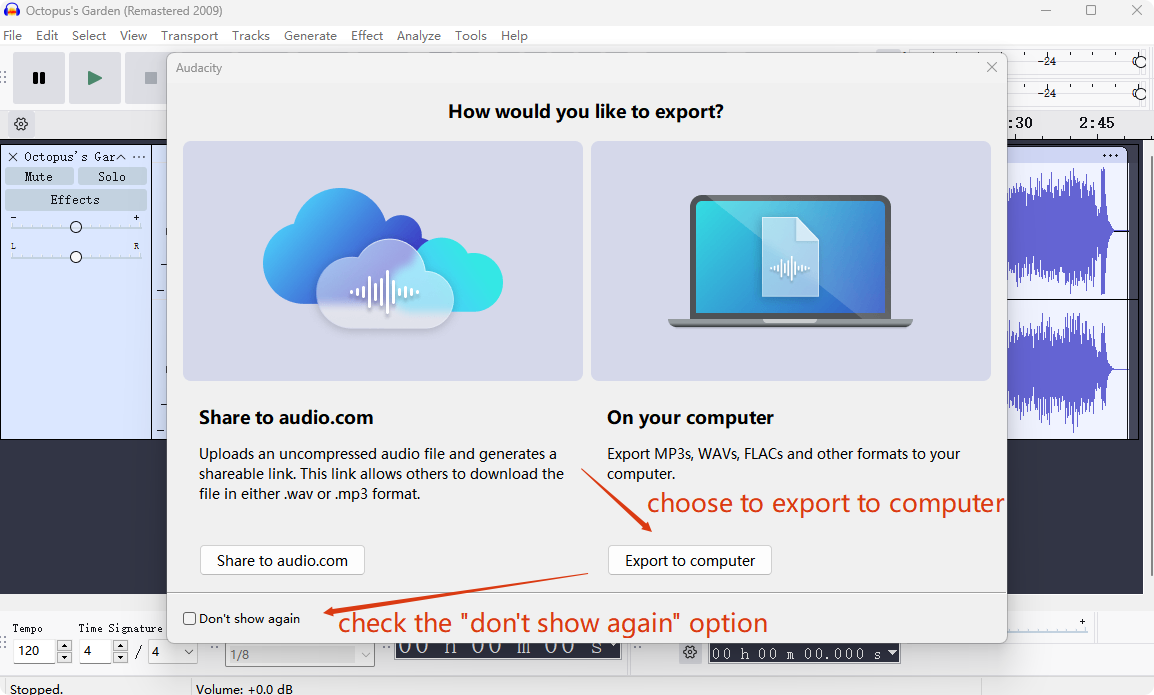Click the laptop export illustration
The image size is (1154, 695).
pyautogui.click(x=790, y=261)
